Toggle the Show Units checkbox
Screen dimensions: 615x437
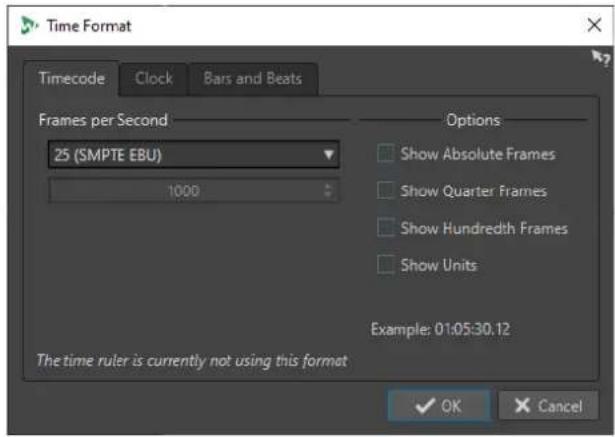(386, 265)
